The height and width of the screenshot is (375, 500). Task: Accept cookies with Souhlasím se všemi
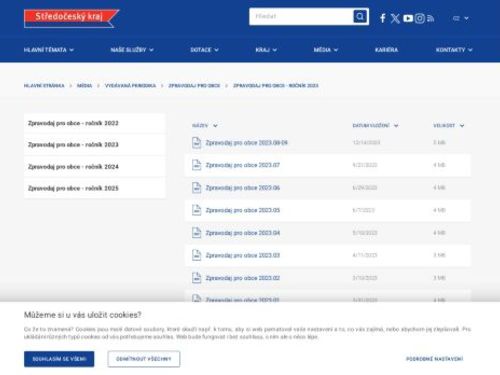tap(59, 359)
